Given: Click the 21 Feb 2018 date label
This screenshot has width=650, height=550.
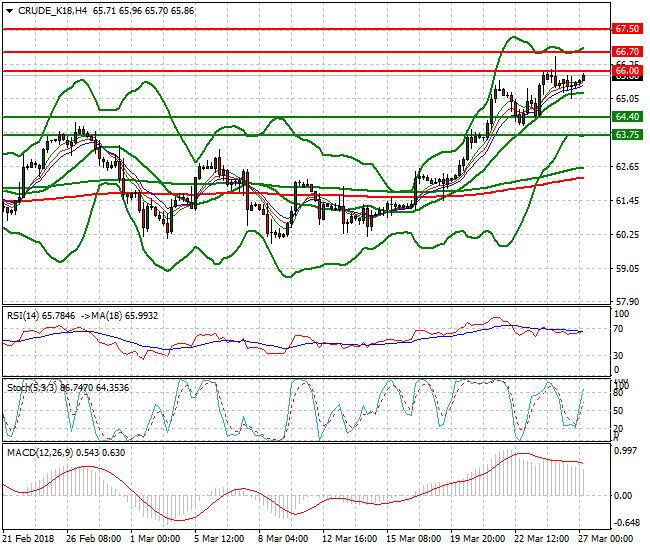Looking at the screenshot, I should (x=28, y=539).
